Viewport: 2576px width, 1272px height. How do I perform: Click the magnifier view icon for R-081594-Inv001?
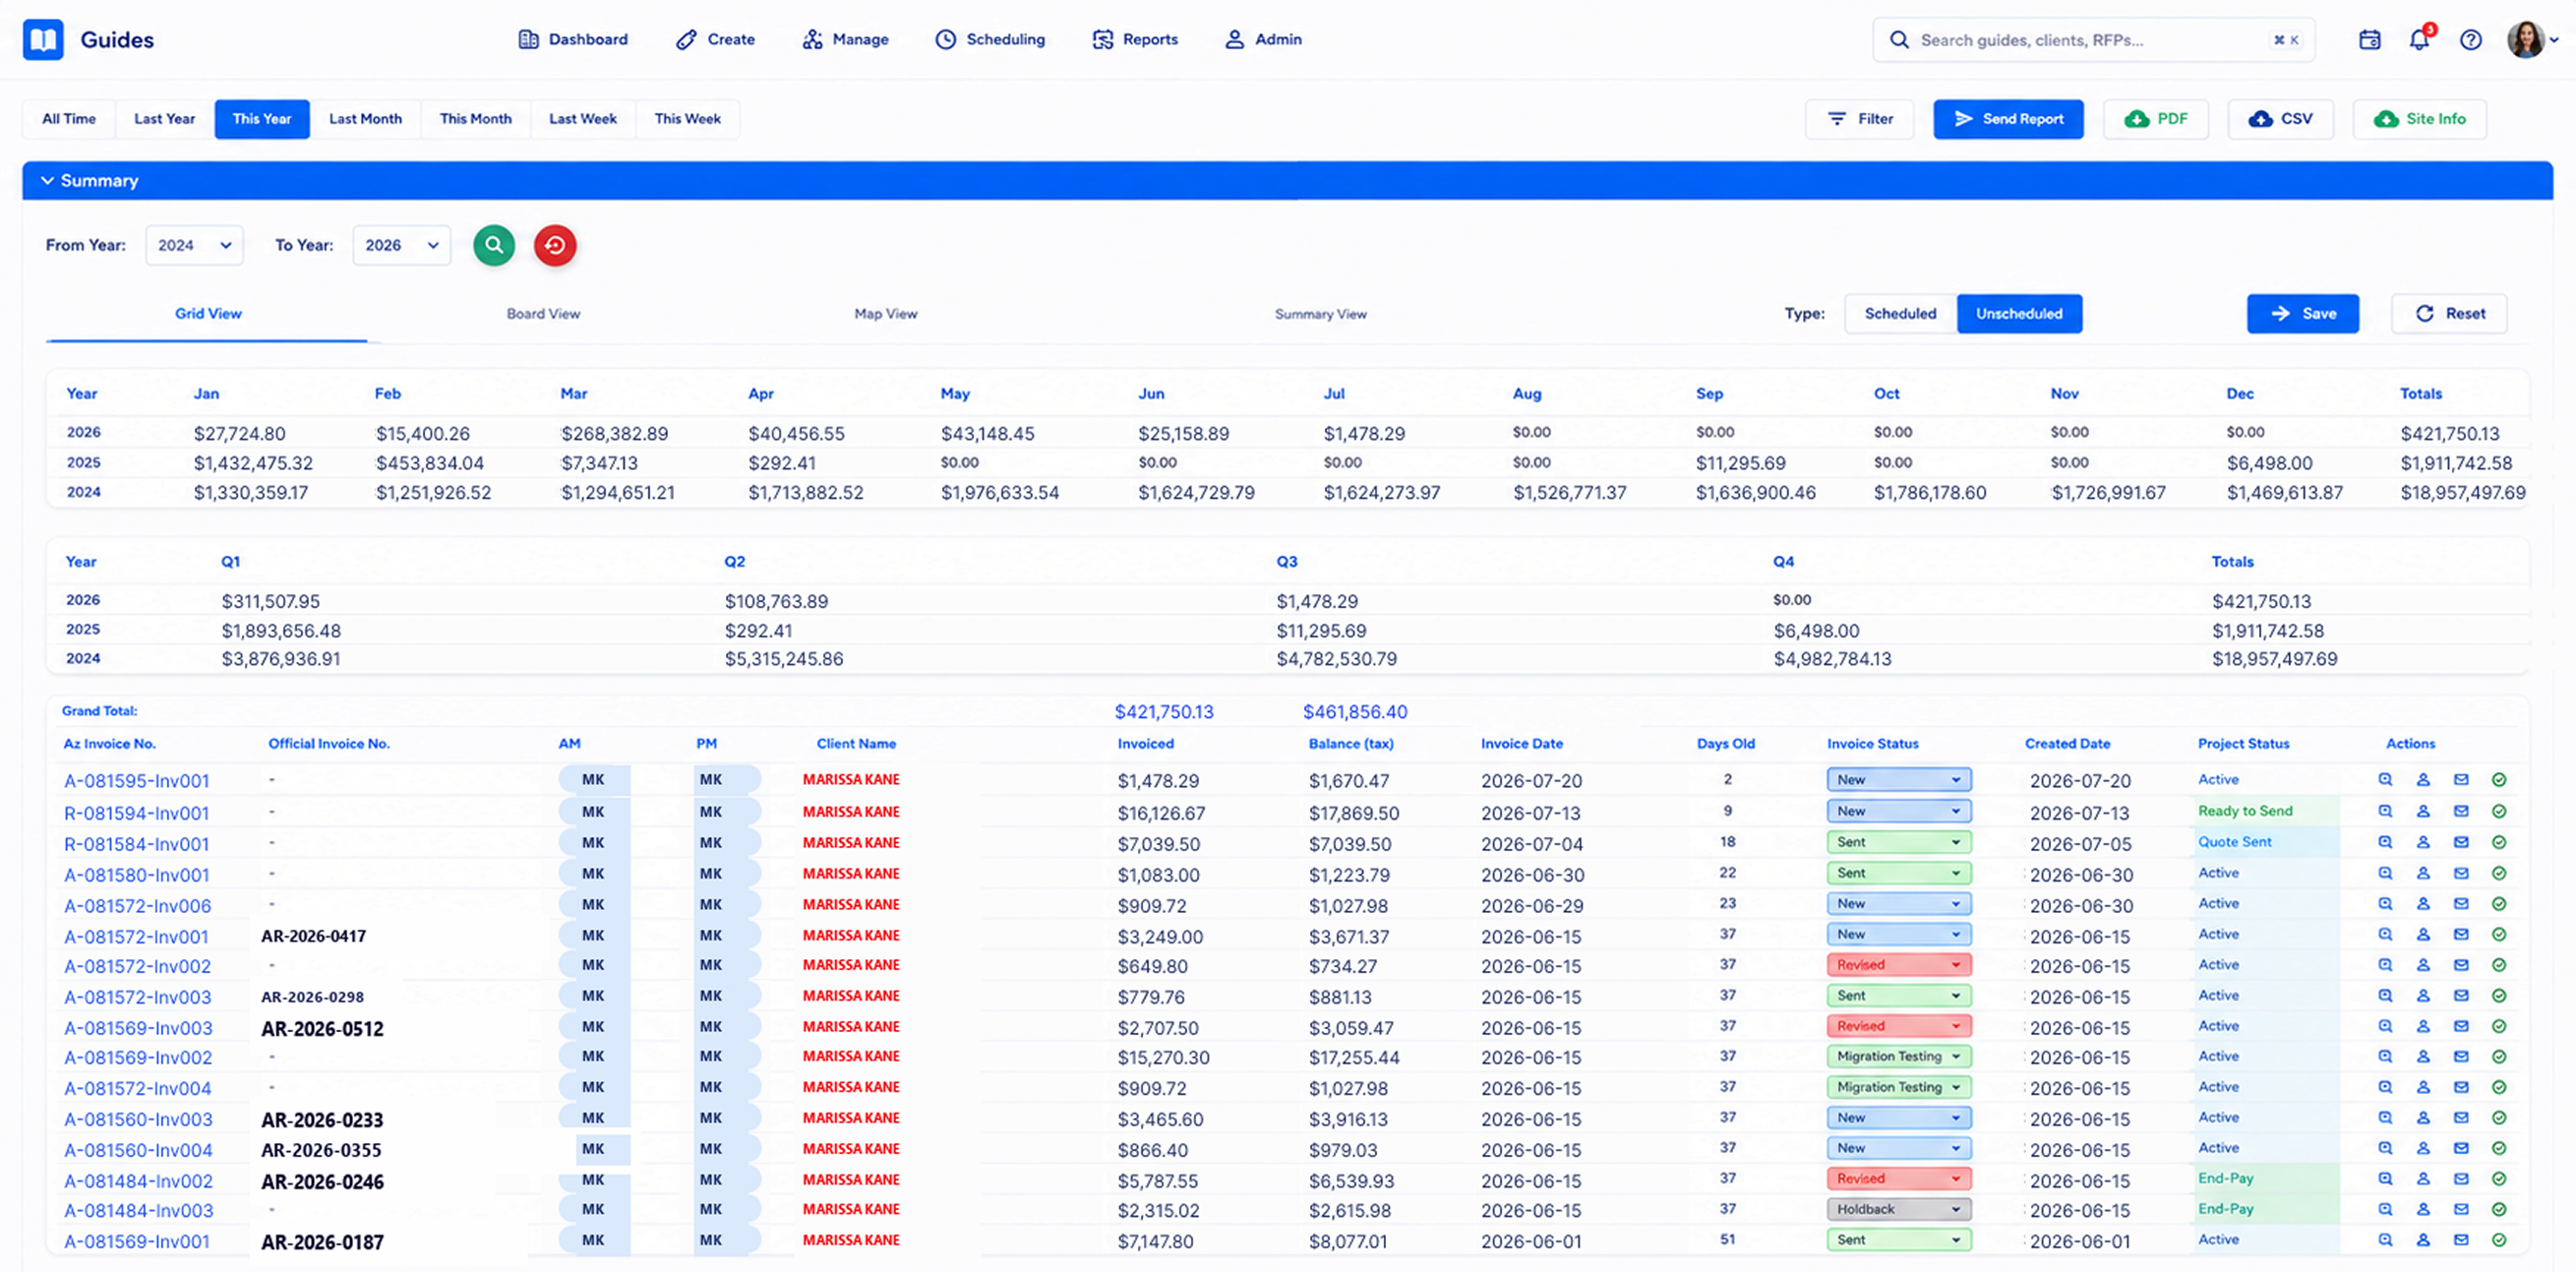click(x=2385, y=811)
